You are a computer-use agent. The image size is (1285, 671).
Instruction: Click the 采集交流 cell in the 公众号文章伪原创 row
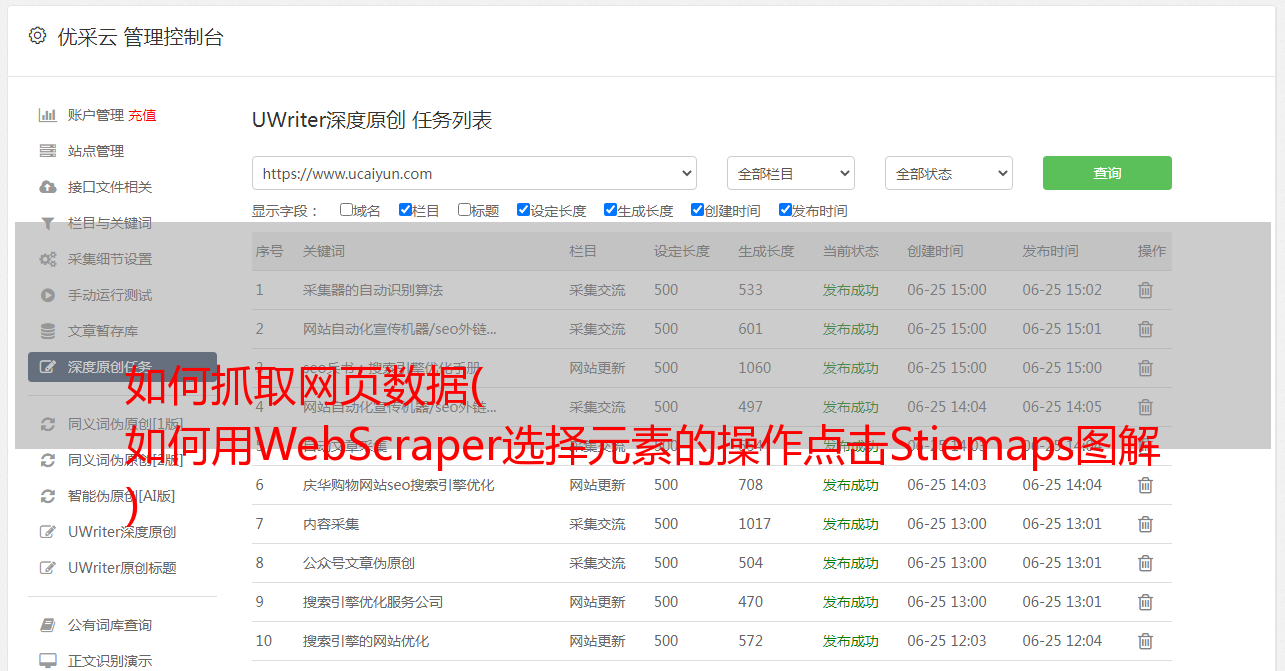tap(597, 563)
